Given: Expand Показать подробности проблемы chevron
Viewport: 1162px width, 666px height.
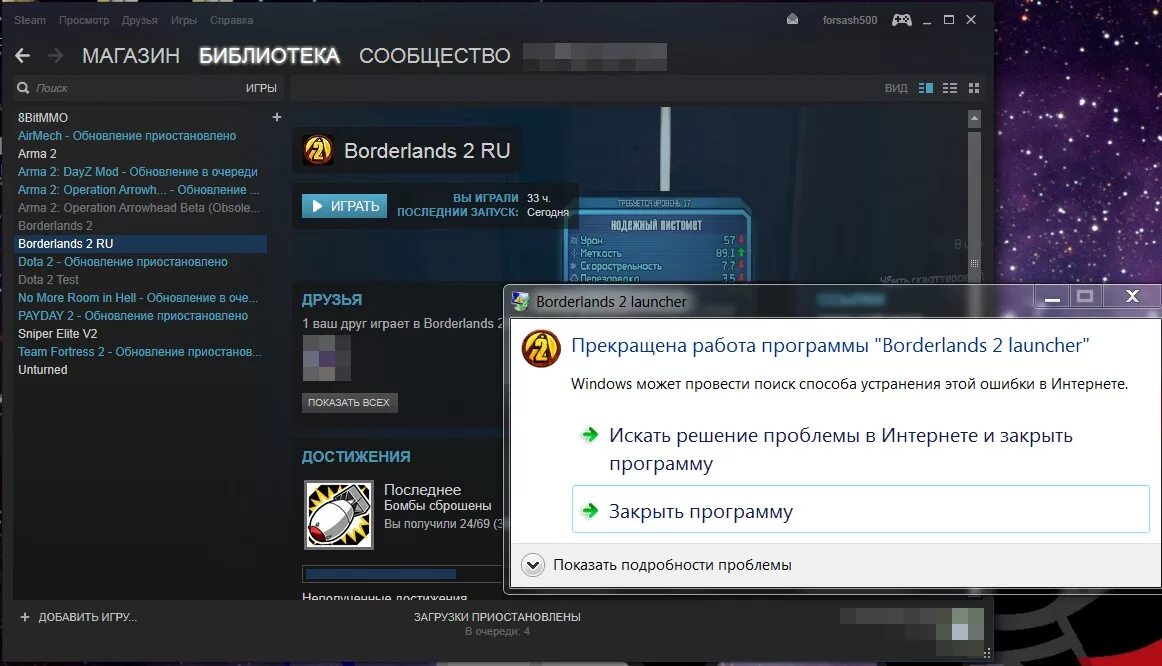Looking at the screenshot, I should pyautogui.click(x=532, y=565).
